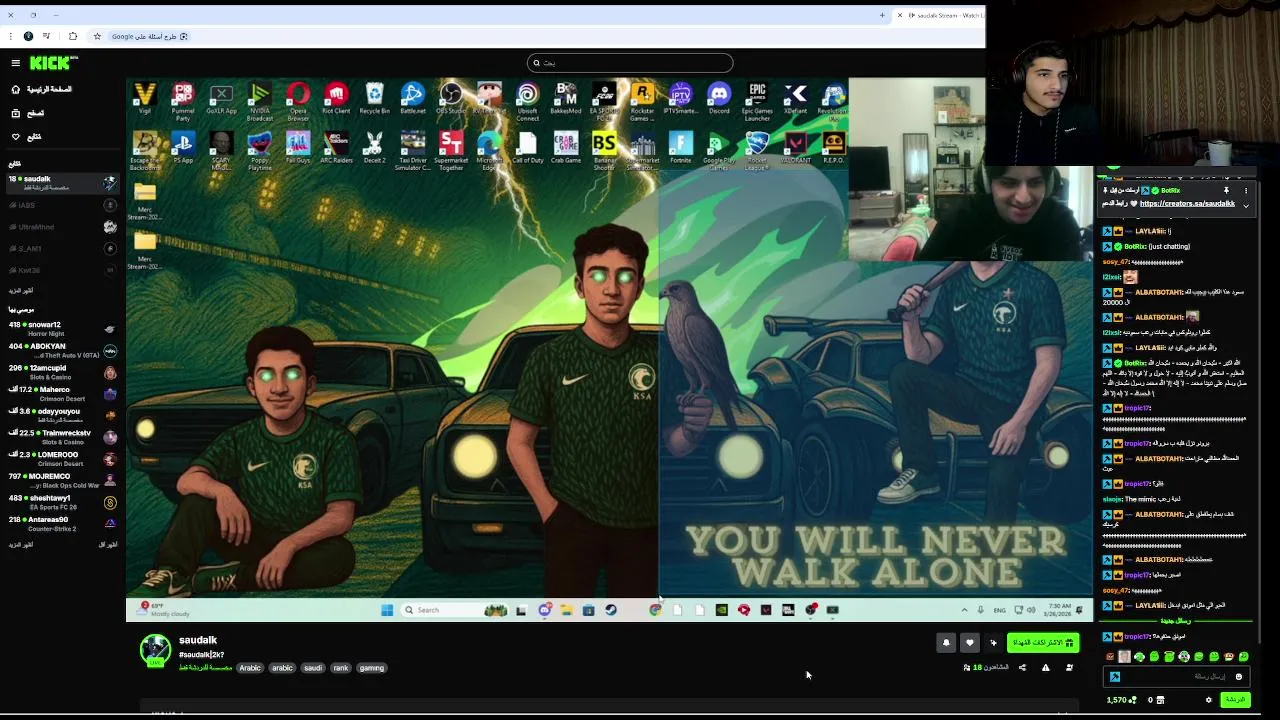Click the NVIDIA Broadcast desktop icon

pyautogui.click(x=259, y=101)
